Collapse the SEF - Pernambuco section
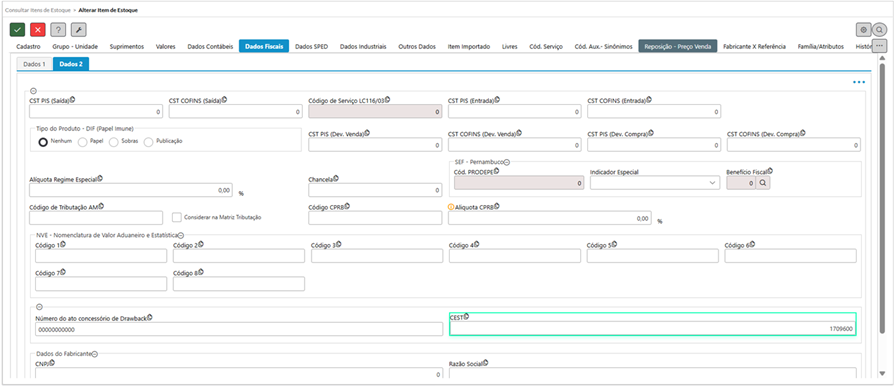 point(506,162)
